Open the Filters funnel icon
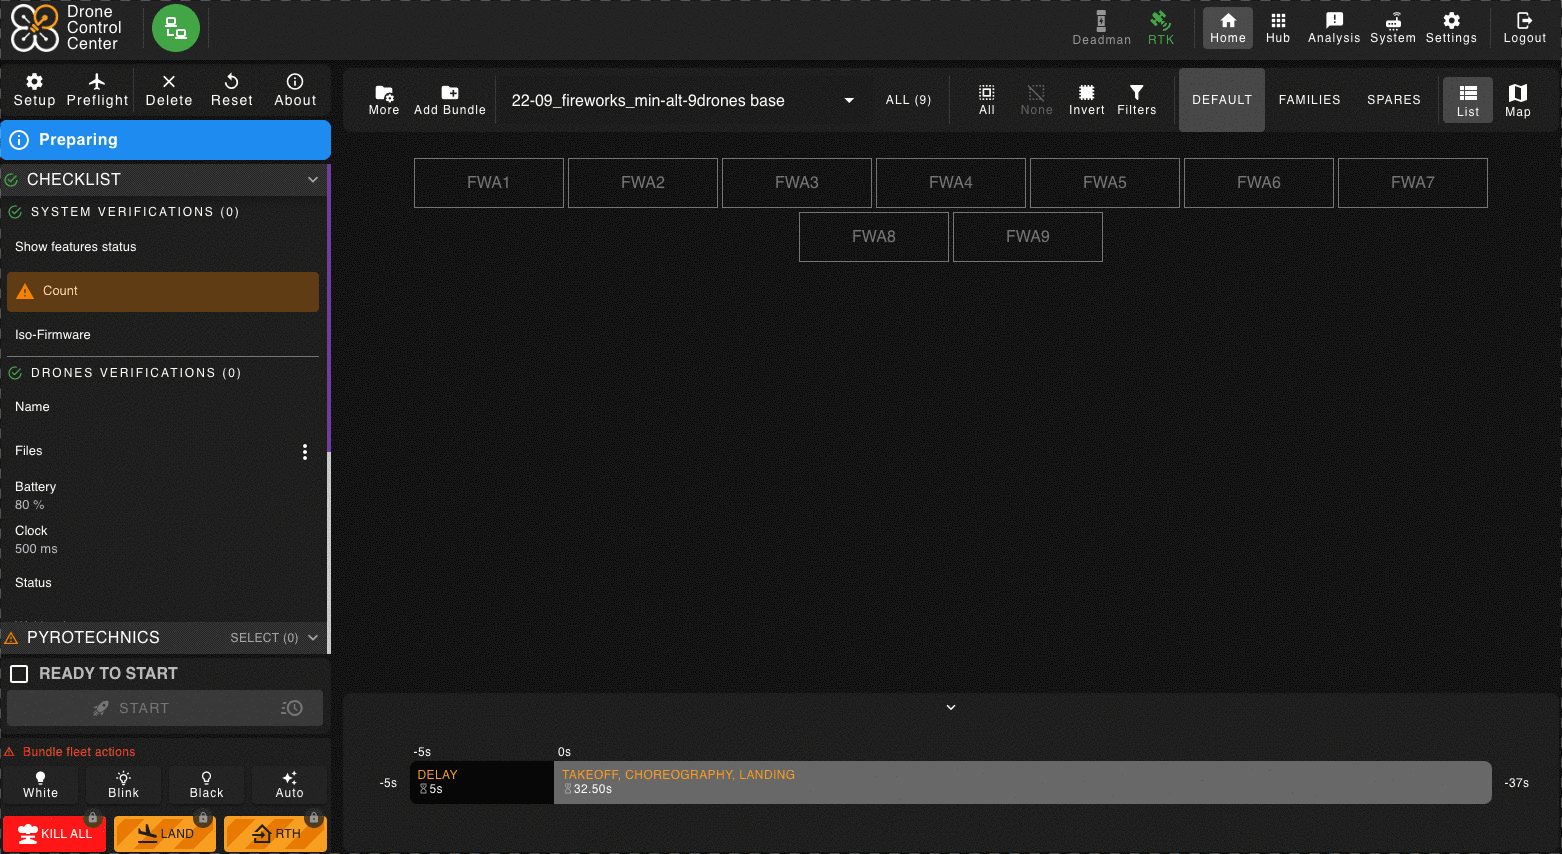 click(1136, 92)
